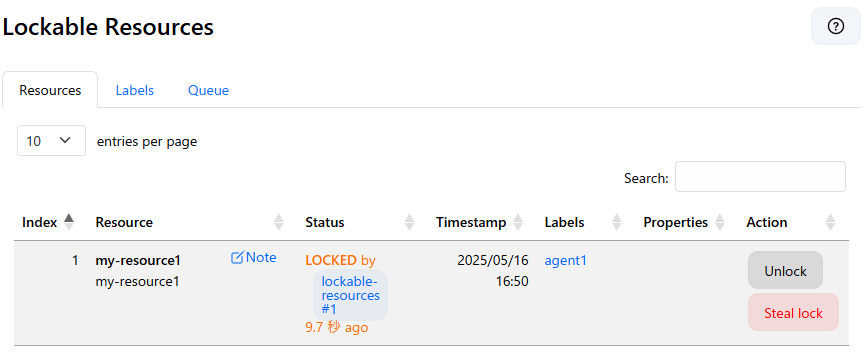Switch to the Queue tab
Image resolution: width=866 pixels, height=361 pixels.
tap(208, 90)
